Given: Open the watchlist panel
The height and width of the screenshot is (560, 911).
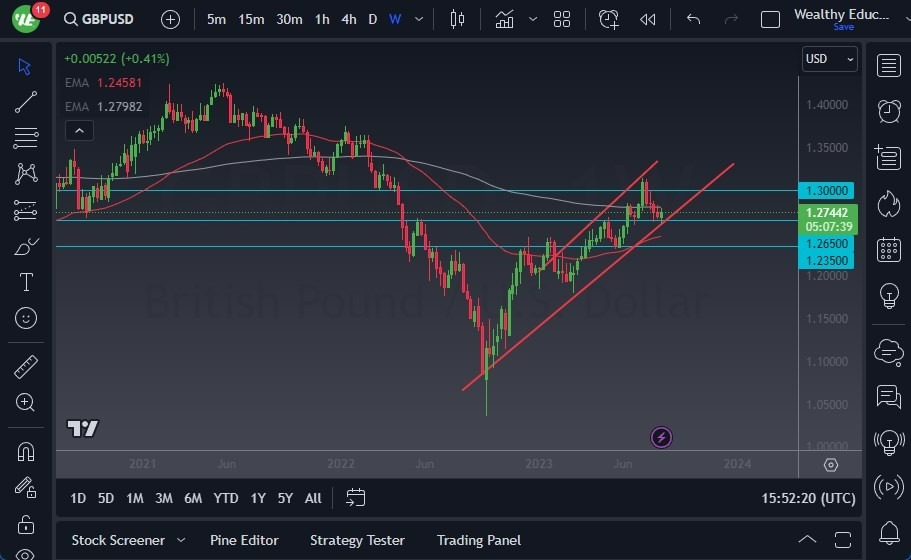Looking at the screenshot, I should pos(889,65).
